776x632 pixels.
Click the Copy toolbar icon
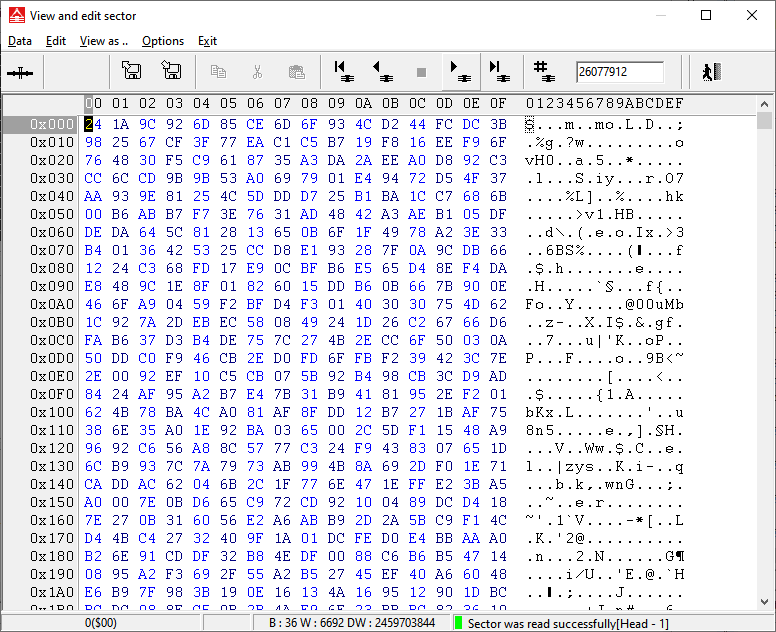click(218, 72)
